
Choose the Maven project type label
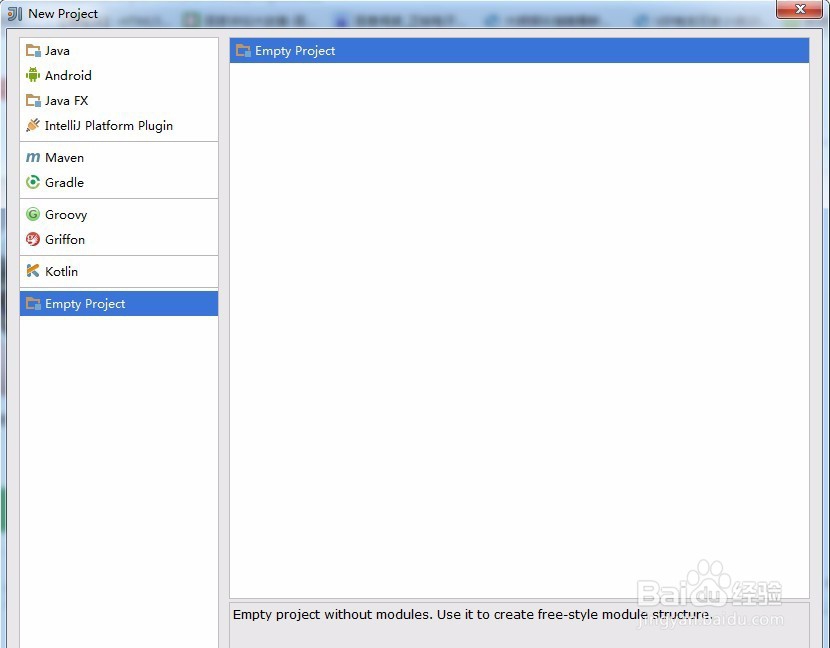tap(65, 158)
